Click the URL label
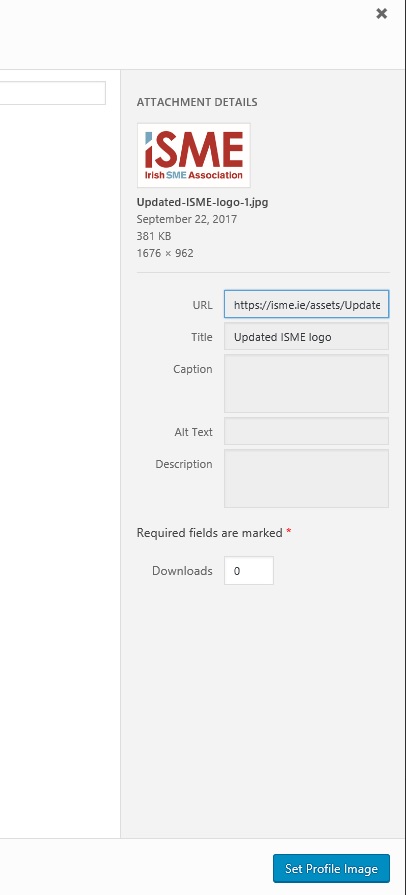406x895 pixels. click(203, 305)
